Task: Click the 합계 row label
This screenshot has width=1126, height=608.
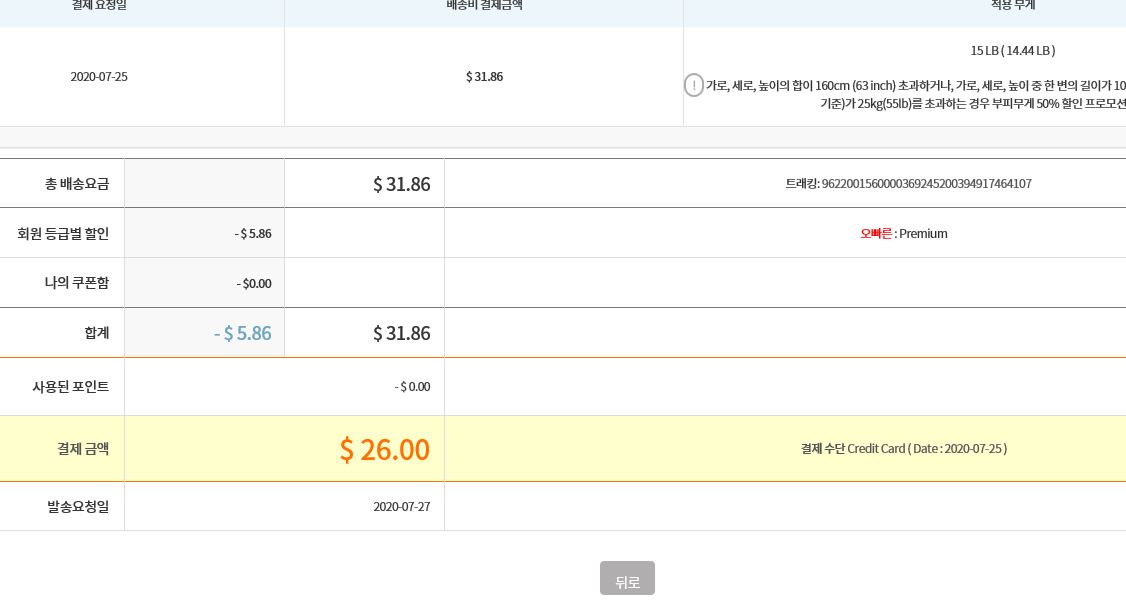Action: click(97, 333)
